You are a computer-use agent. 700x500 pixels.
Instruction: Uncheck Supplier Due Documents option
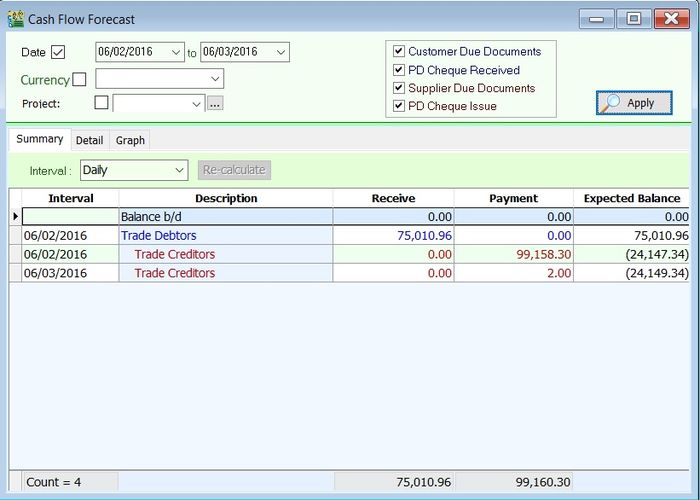click(399, 88)
